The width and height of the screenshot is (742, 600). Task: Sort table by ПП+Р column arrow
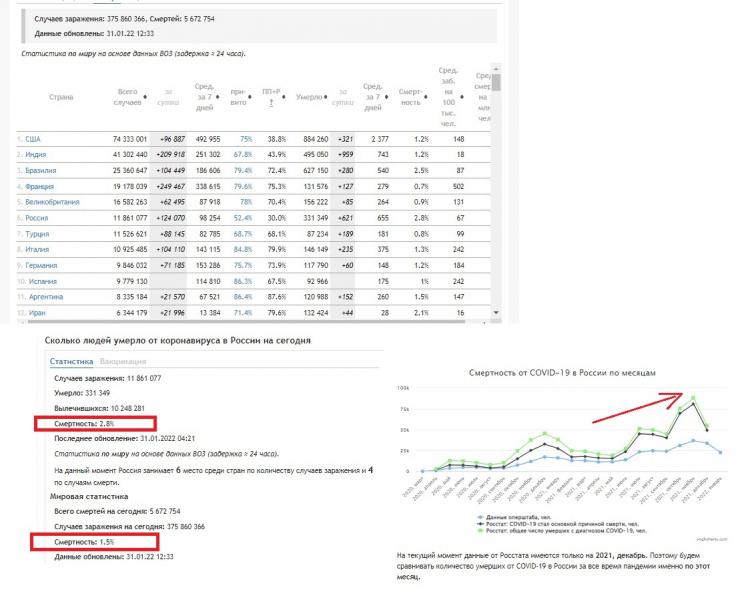283,97
